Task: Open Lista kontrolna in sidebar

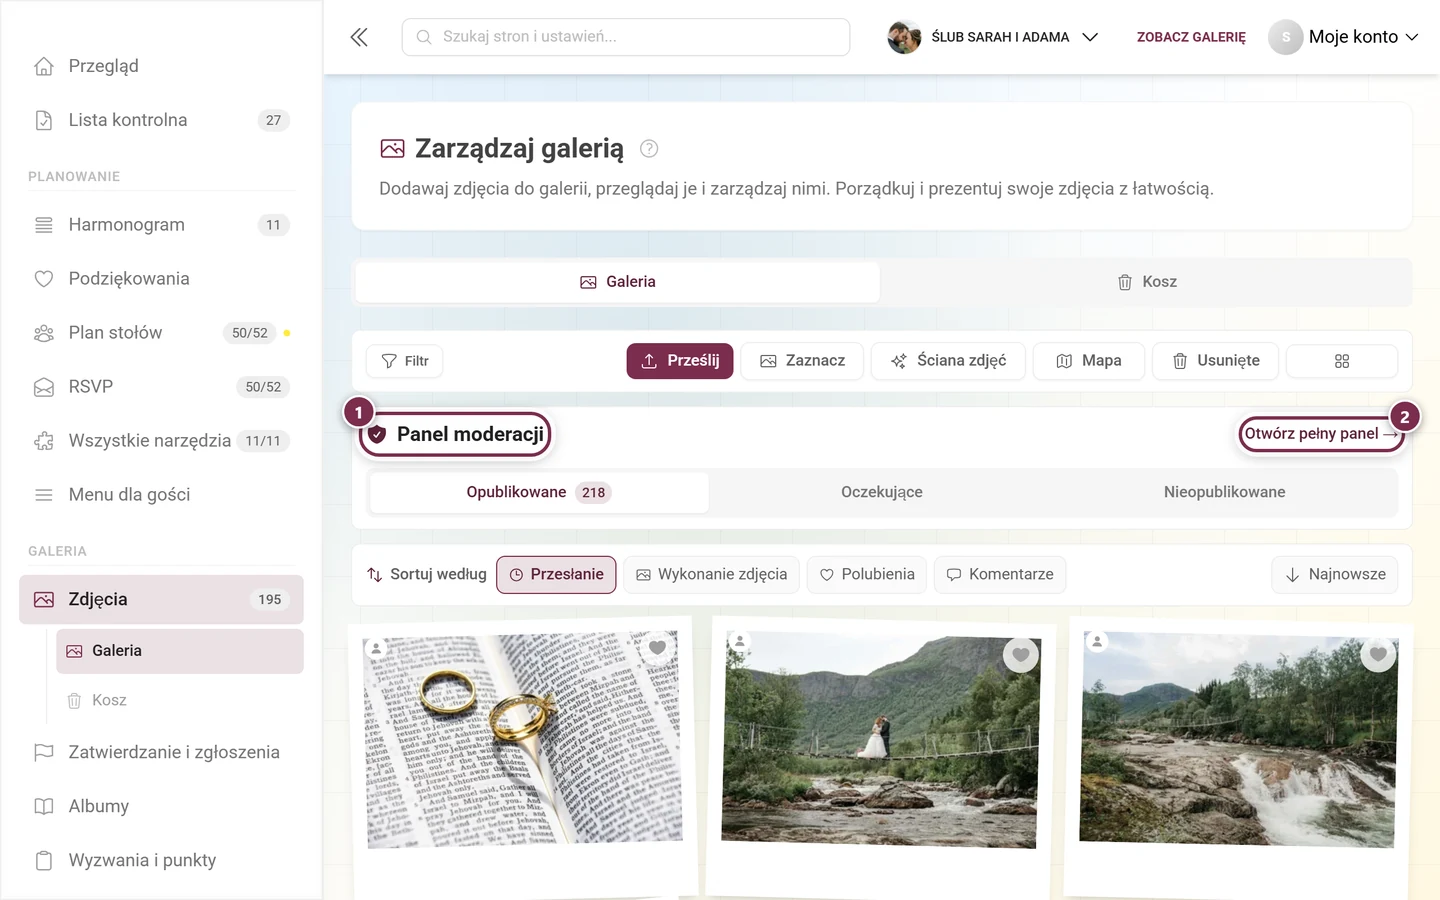Action: point(161,120)
